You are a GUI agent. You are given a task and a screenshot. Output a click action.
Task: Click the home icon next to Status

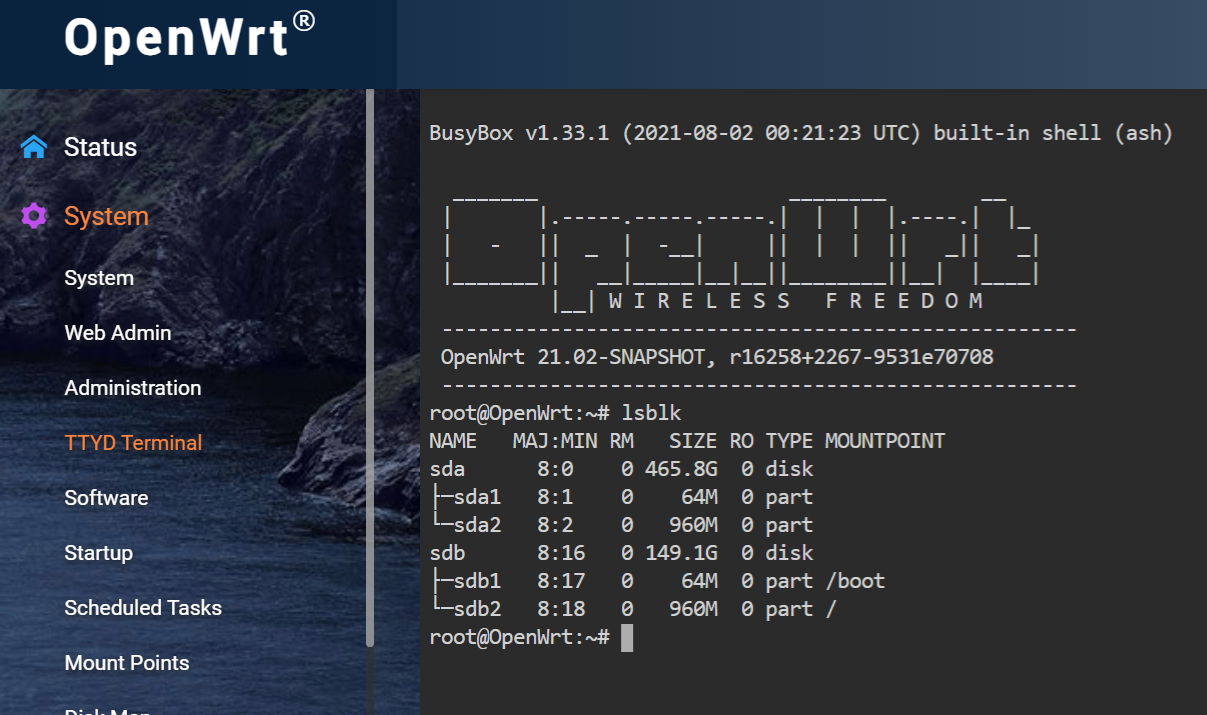34,148
